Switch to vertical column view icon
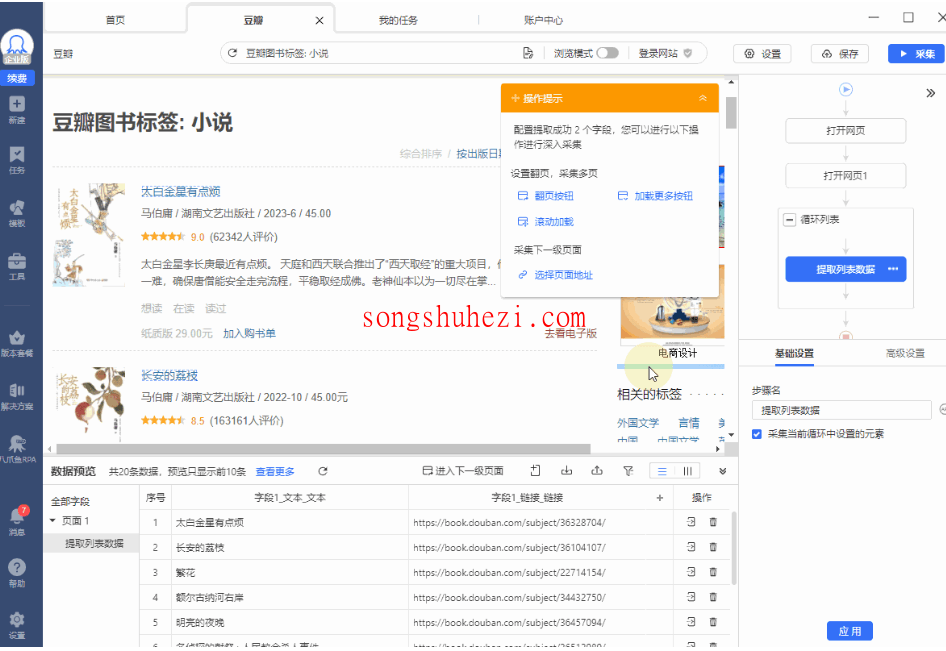 [x=687, y=471]
